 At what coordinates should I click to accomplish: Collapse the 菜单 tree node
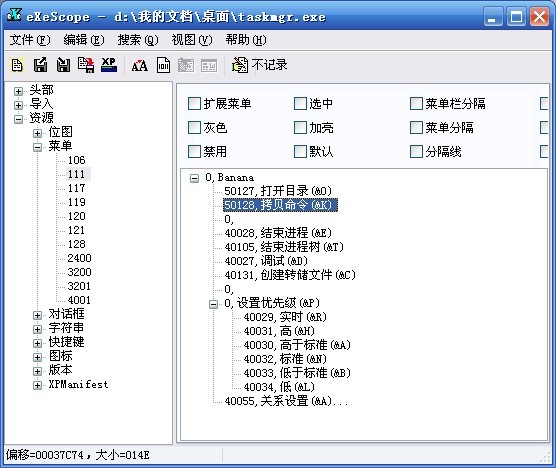pyautogui.click(x=37, y=147)
